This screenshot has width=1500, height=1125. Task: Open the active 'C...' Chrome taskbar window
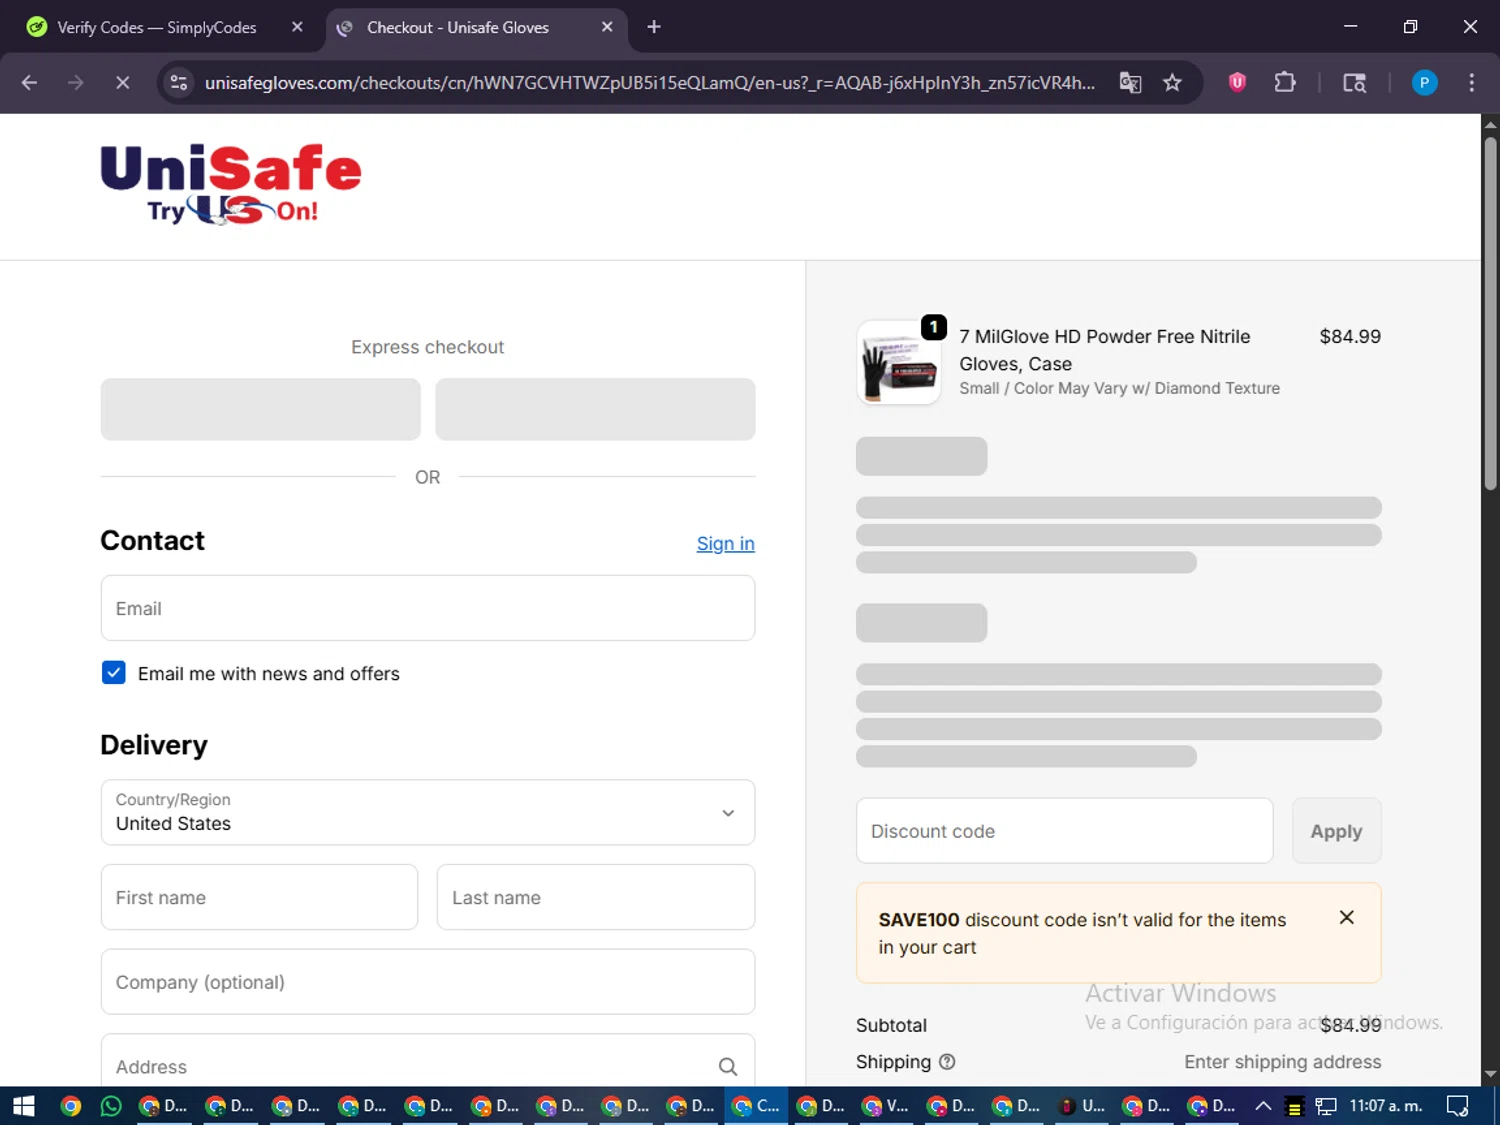coord(756,1106)
